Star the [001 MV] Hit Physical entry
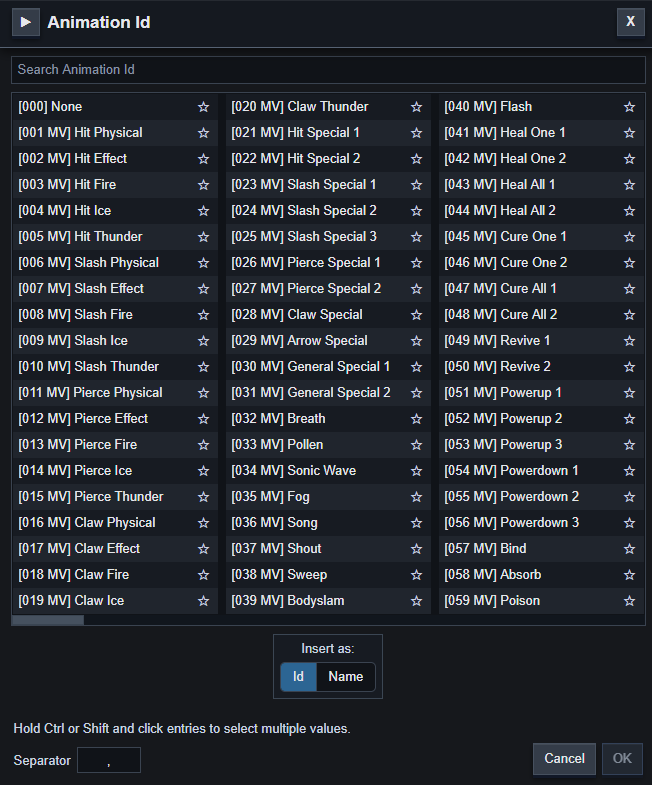652x785 pixels. [203, 133]
